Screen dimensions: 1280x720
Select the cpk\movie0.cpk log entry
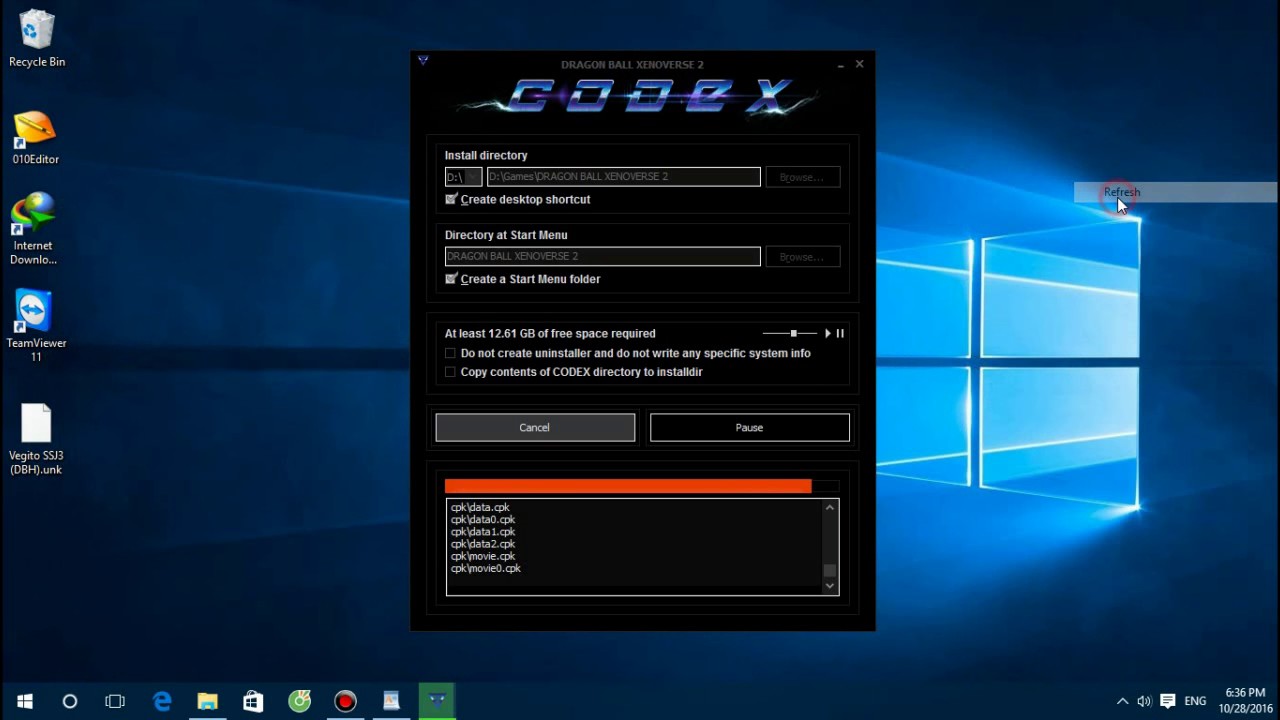[x=486, y=569]
